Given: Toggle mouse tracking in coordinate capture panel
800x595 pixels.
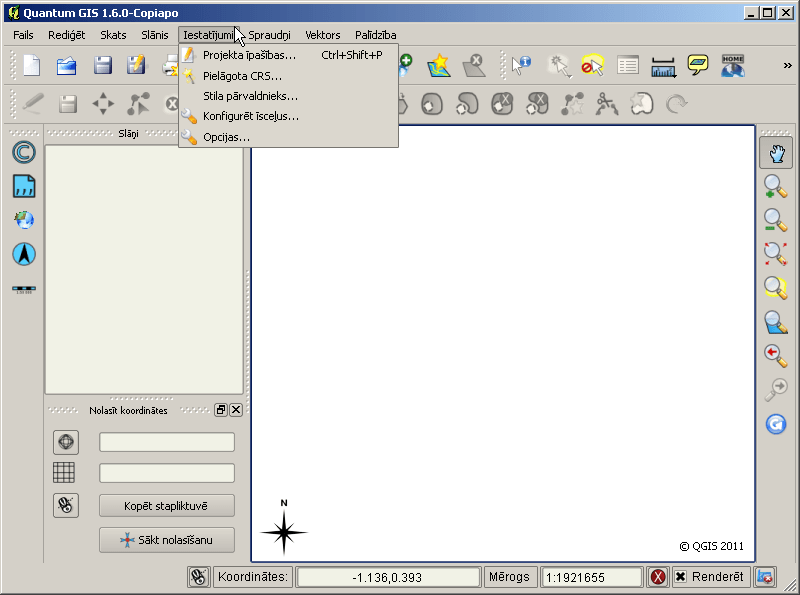Looking at the screenshot, I should tap(66, 505).
